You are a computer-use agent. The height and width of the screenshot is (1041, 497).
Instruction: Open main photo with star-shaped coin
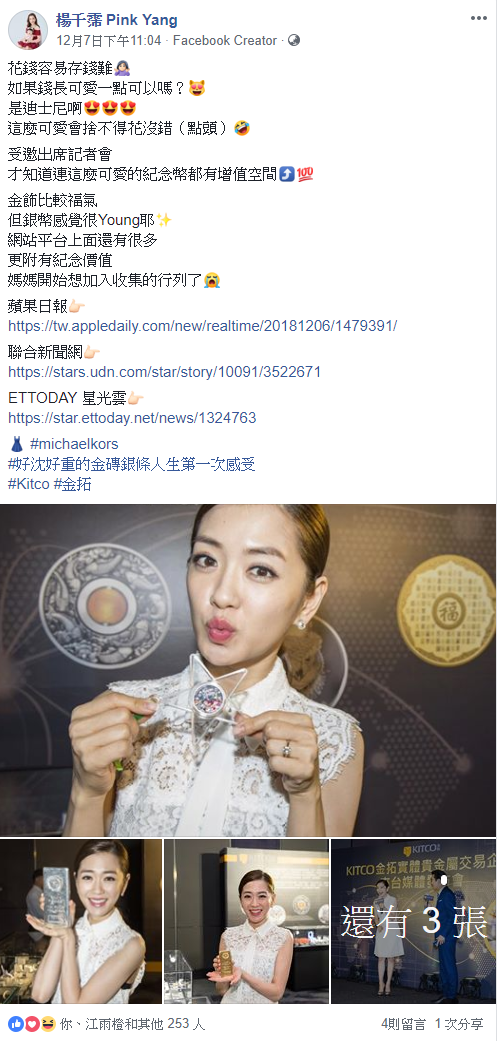[x=248, y=670]
